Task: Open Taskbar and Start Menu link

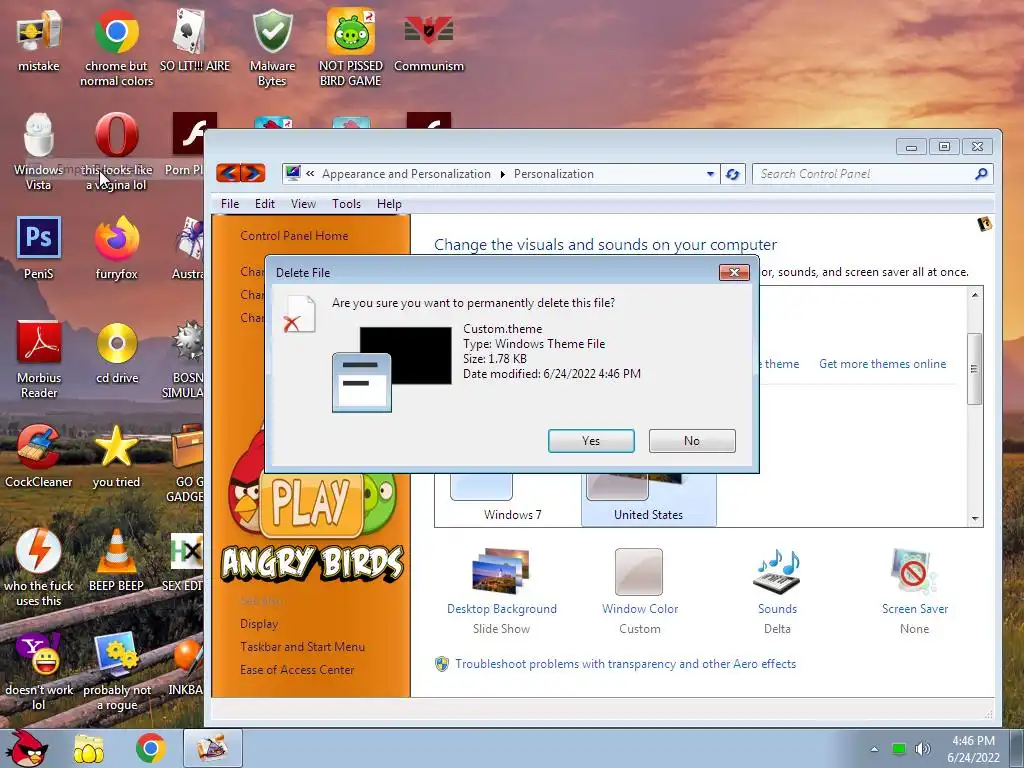Action: [302, 647]
